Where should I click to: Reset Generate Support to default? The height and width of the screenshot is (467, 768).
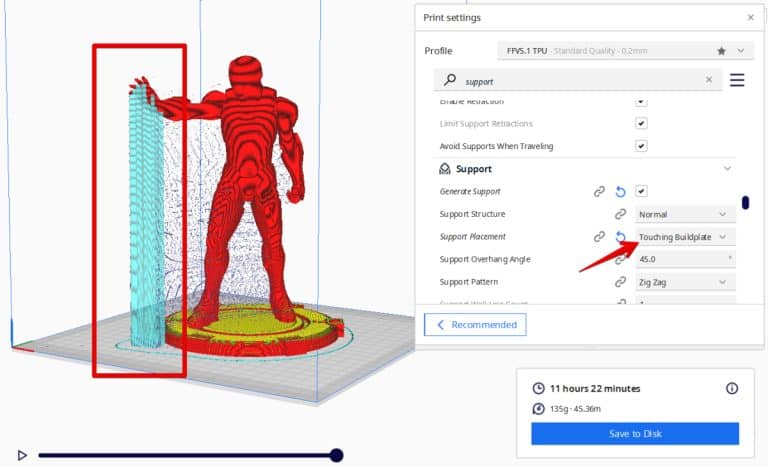pyautogui.click(x=620, y=192)
